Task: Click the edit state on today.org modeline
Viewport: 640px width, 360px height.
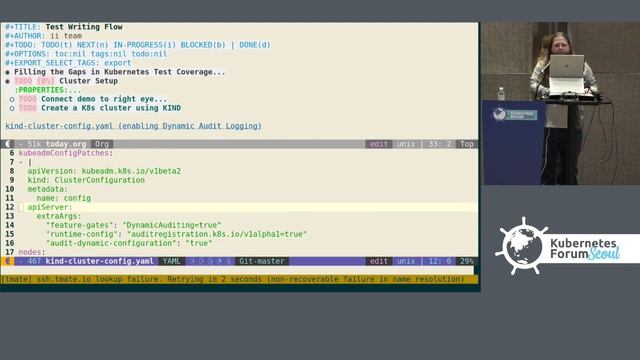Action: tap(378, 144)
